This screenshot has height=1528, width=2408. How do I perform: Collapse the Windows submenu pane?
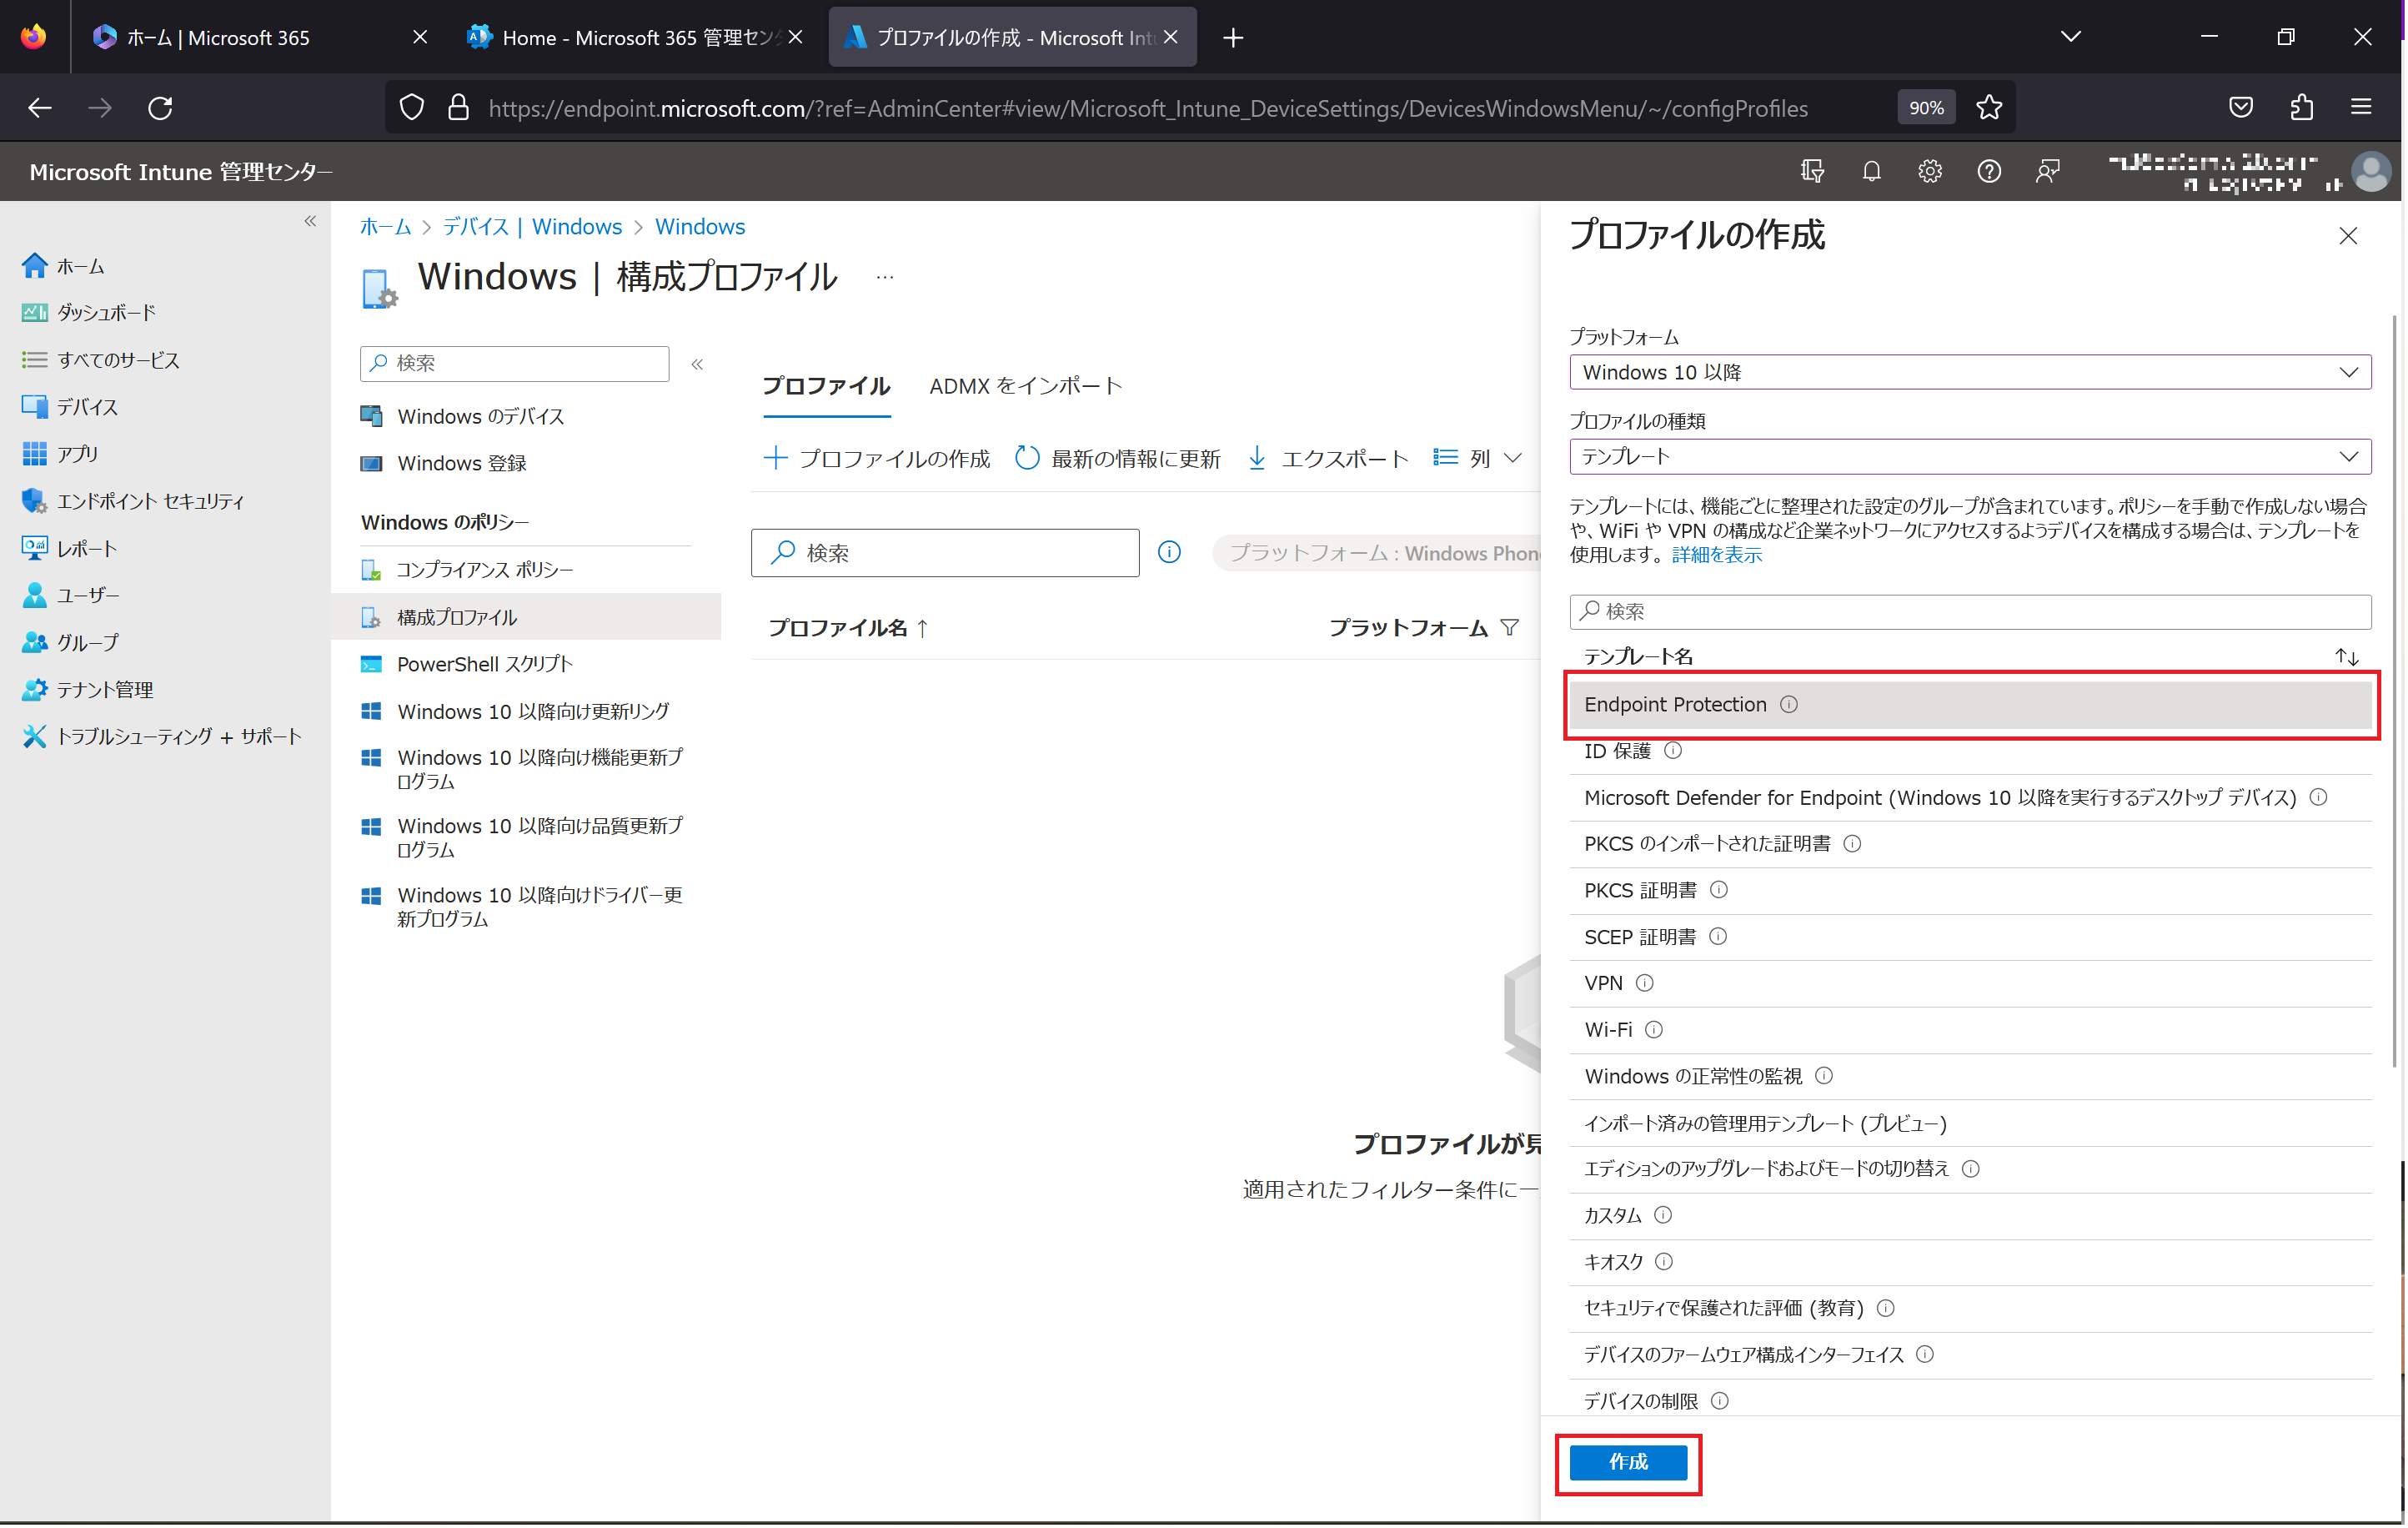point(697,364)
